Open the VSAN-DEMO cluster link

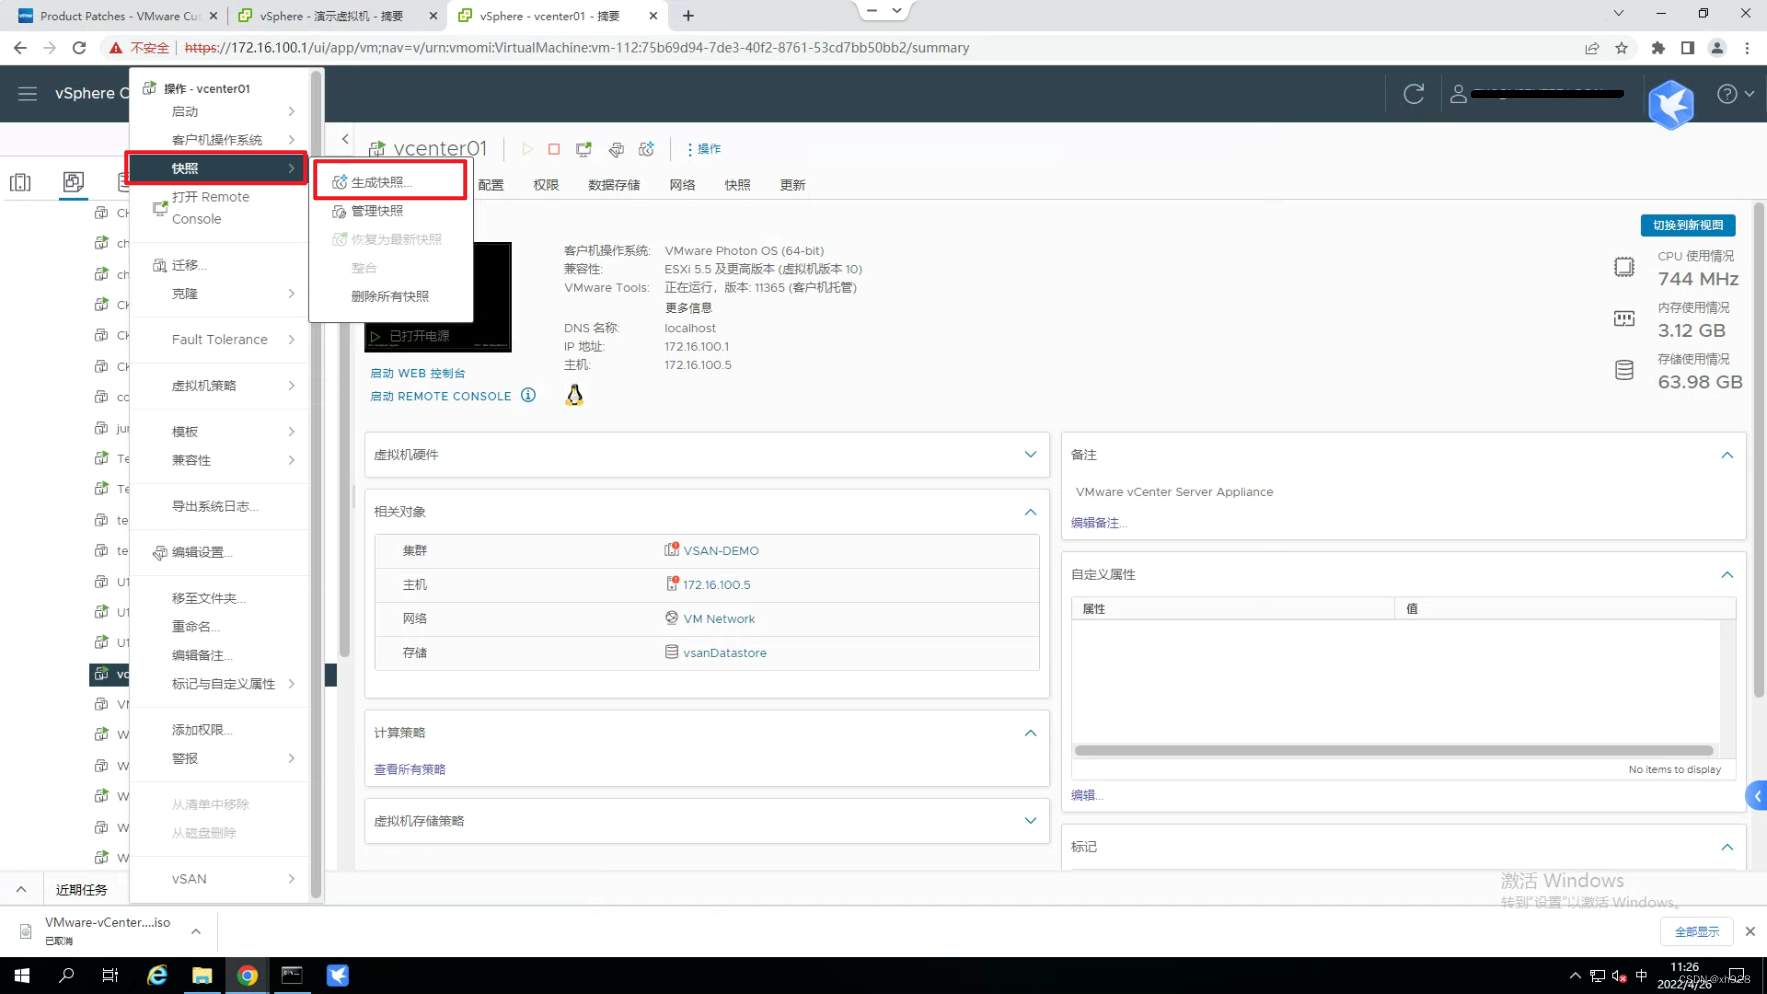[721, 551]
